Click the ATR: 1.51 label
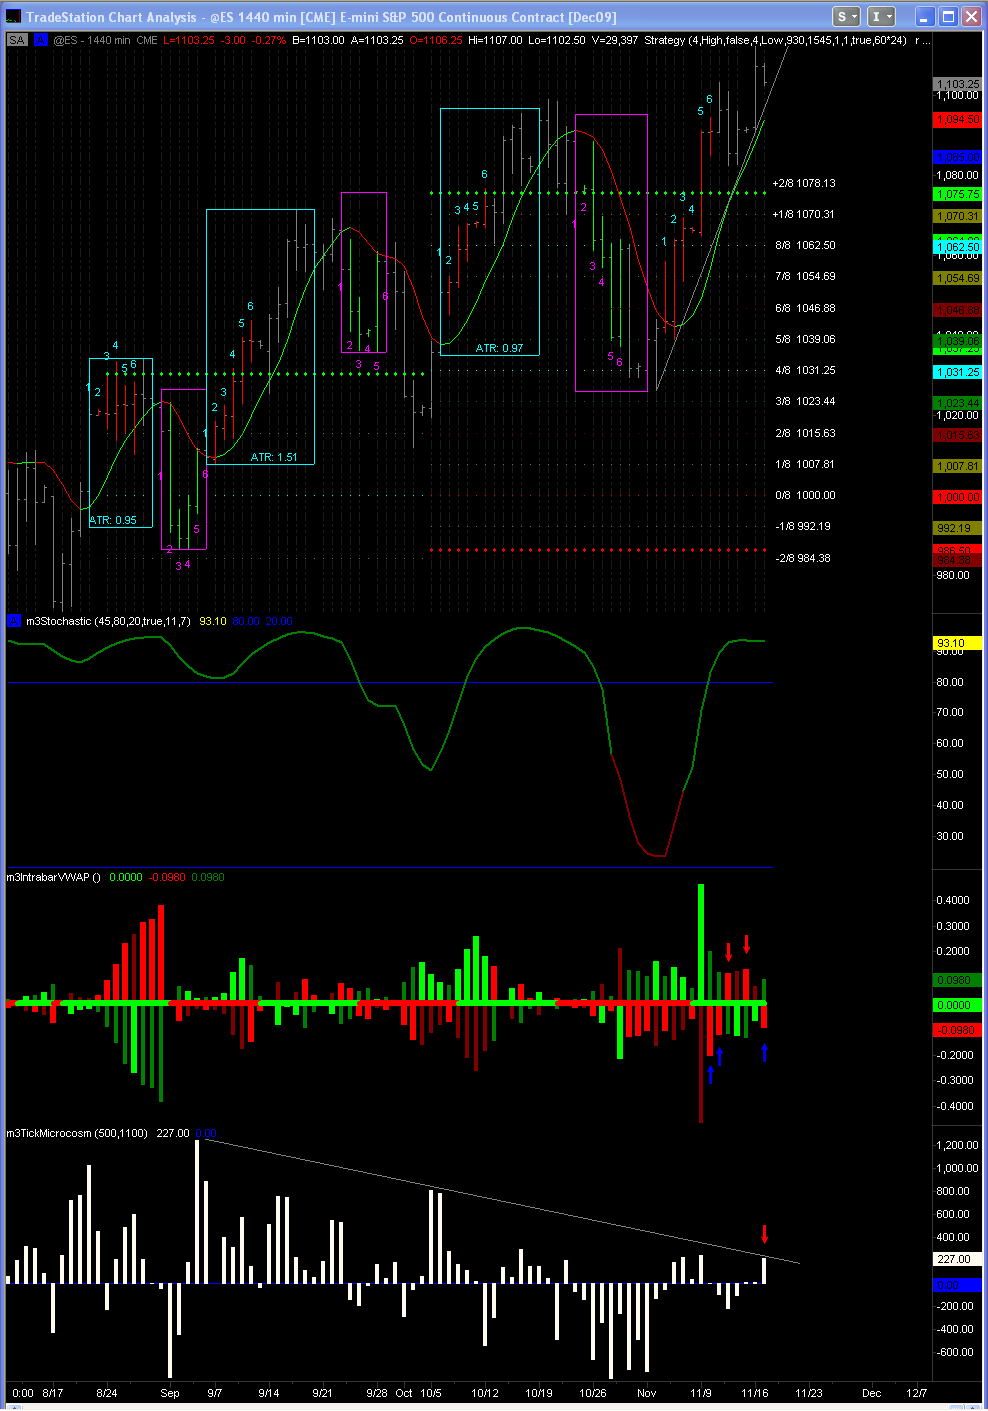Screen dimensions: 988x1411 (274, 457)
